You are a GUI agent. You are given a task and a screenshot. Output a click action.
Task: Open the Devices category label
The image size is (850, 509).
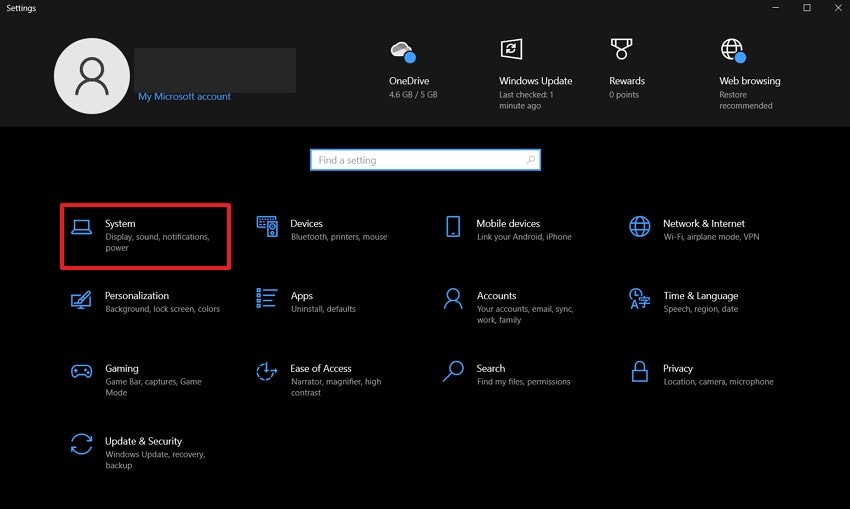(306, 223)
